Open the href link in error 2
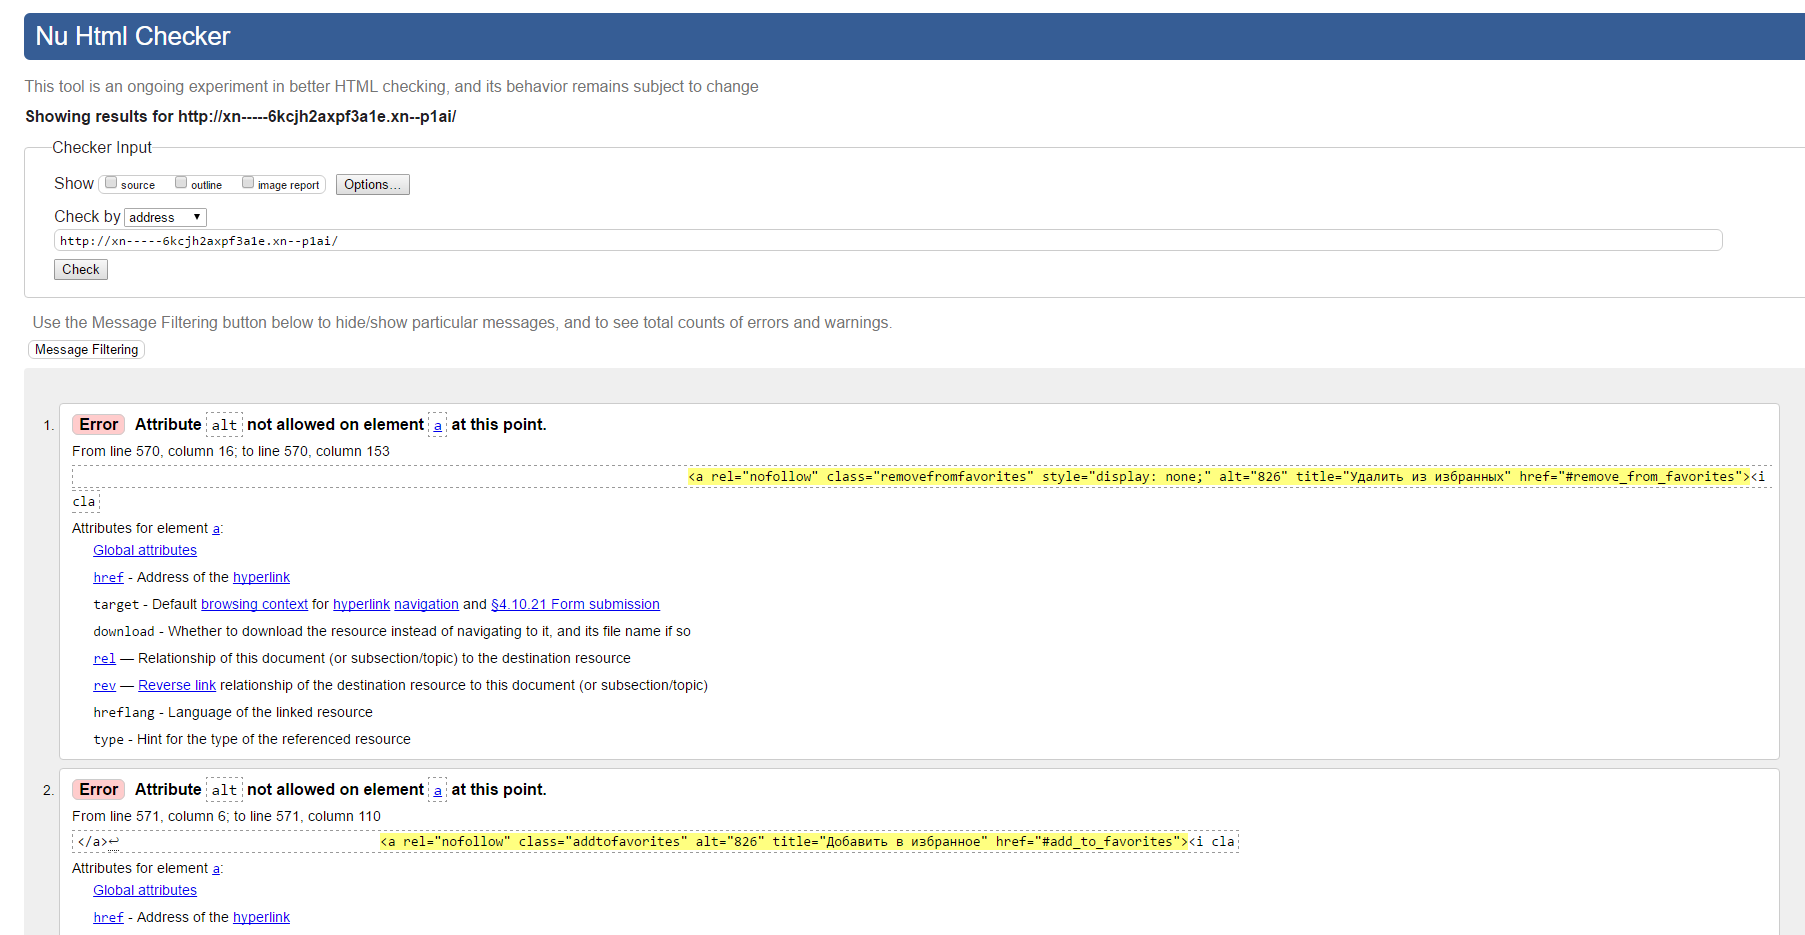The height and width of the screenshot is (935, 1805). tap(108, 918)
